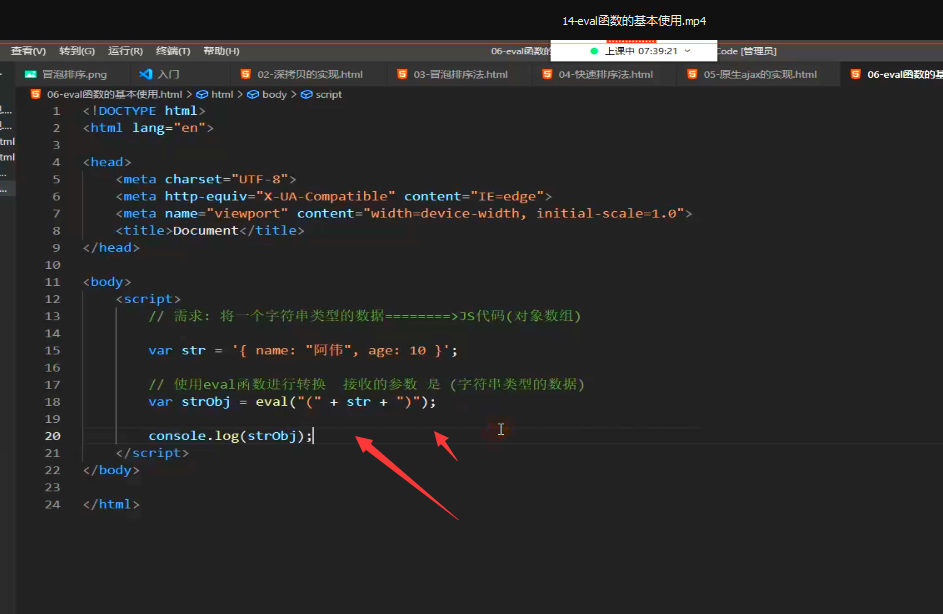Click the closing body tag
943x614 pixels.
111,470
